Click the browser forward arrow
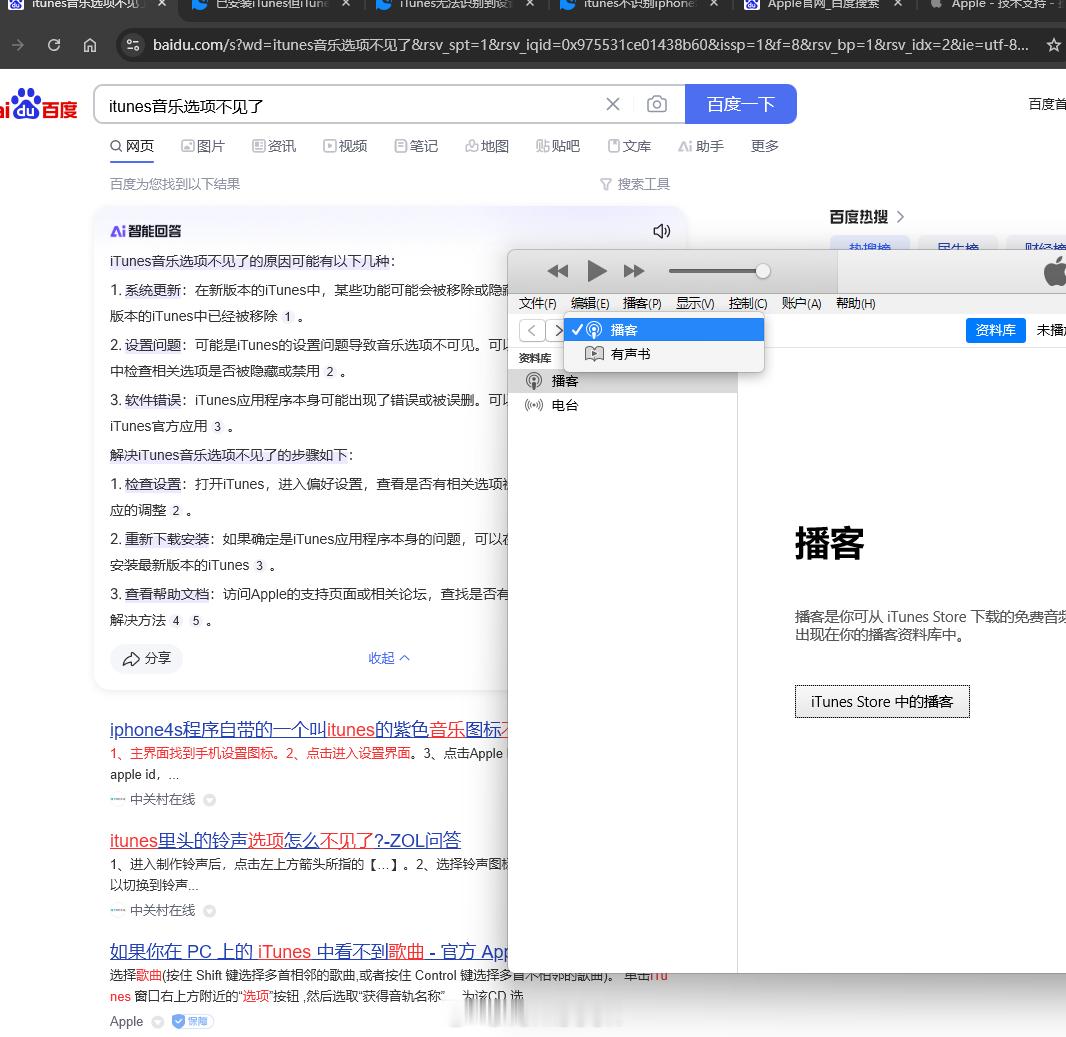 [18, 45]
